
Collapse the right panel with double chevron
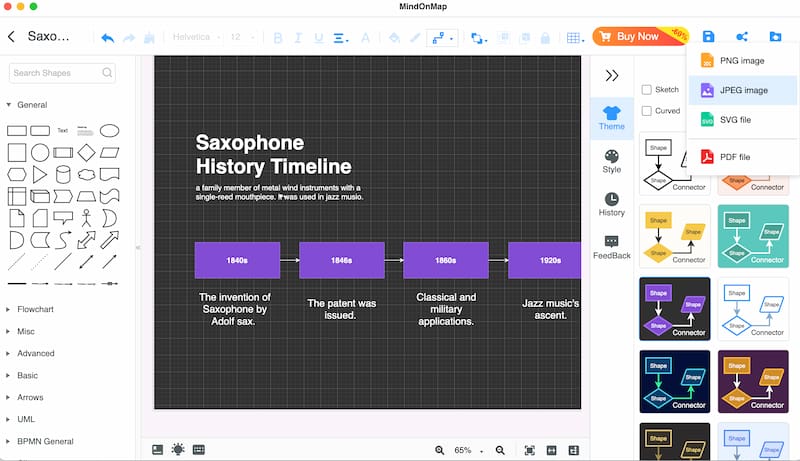tap(612, 75)
